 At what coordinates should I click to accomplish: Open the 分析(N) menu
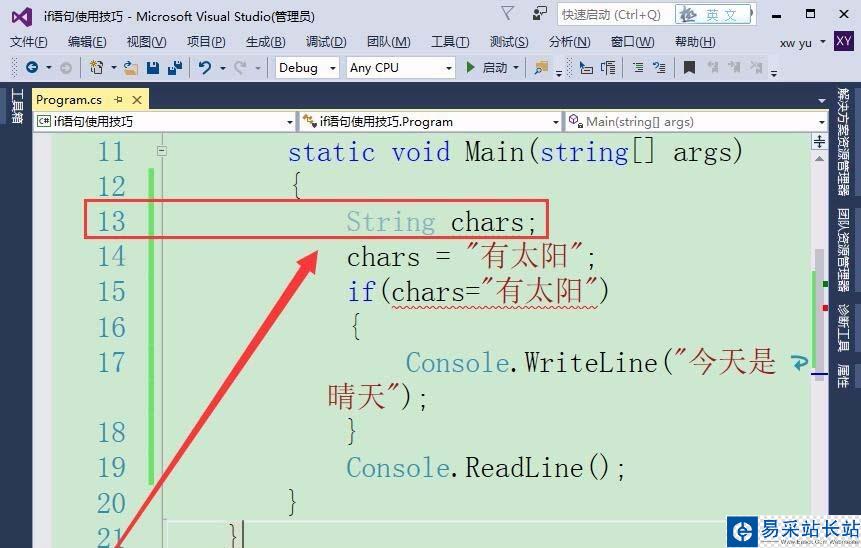coord(569,42)
